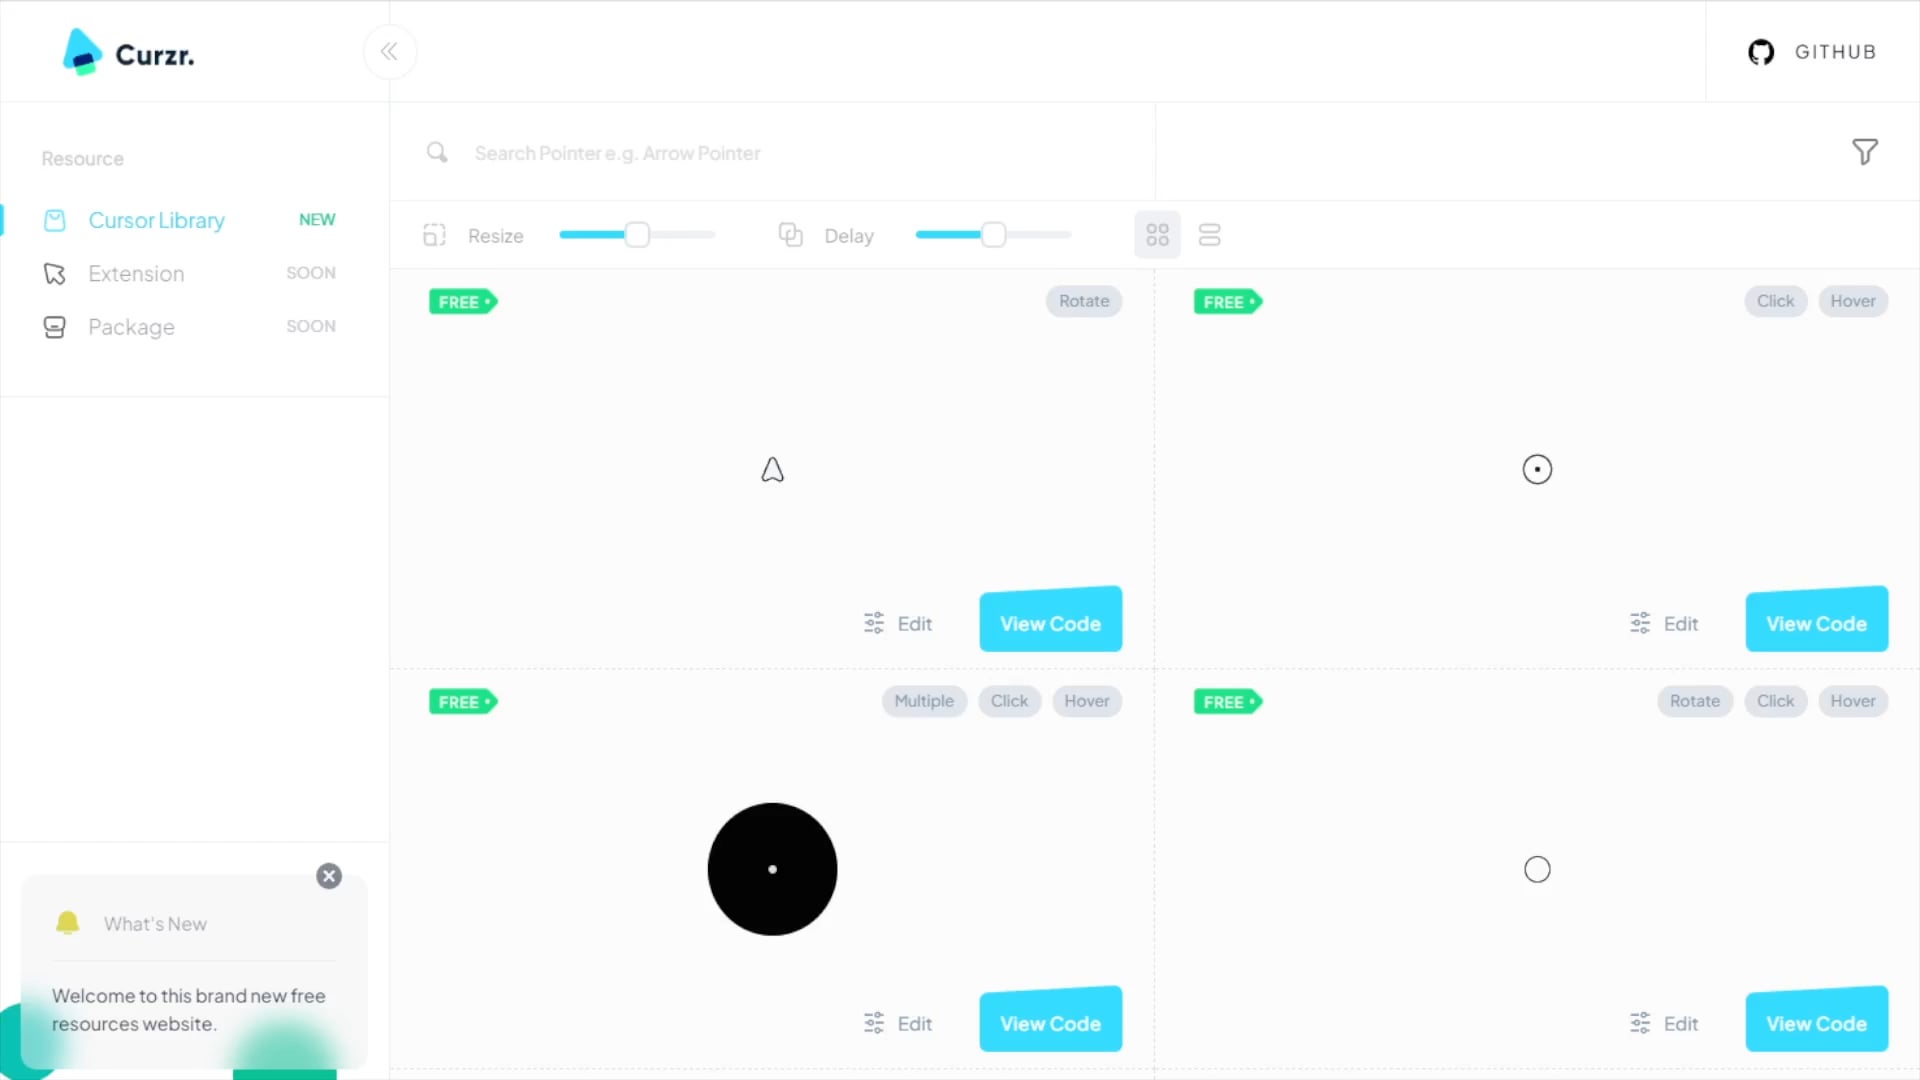Click View Code for the arrow pointer cursor
Viewport: 1920px width, 1080px height.
click(1050, 622)
